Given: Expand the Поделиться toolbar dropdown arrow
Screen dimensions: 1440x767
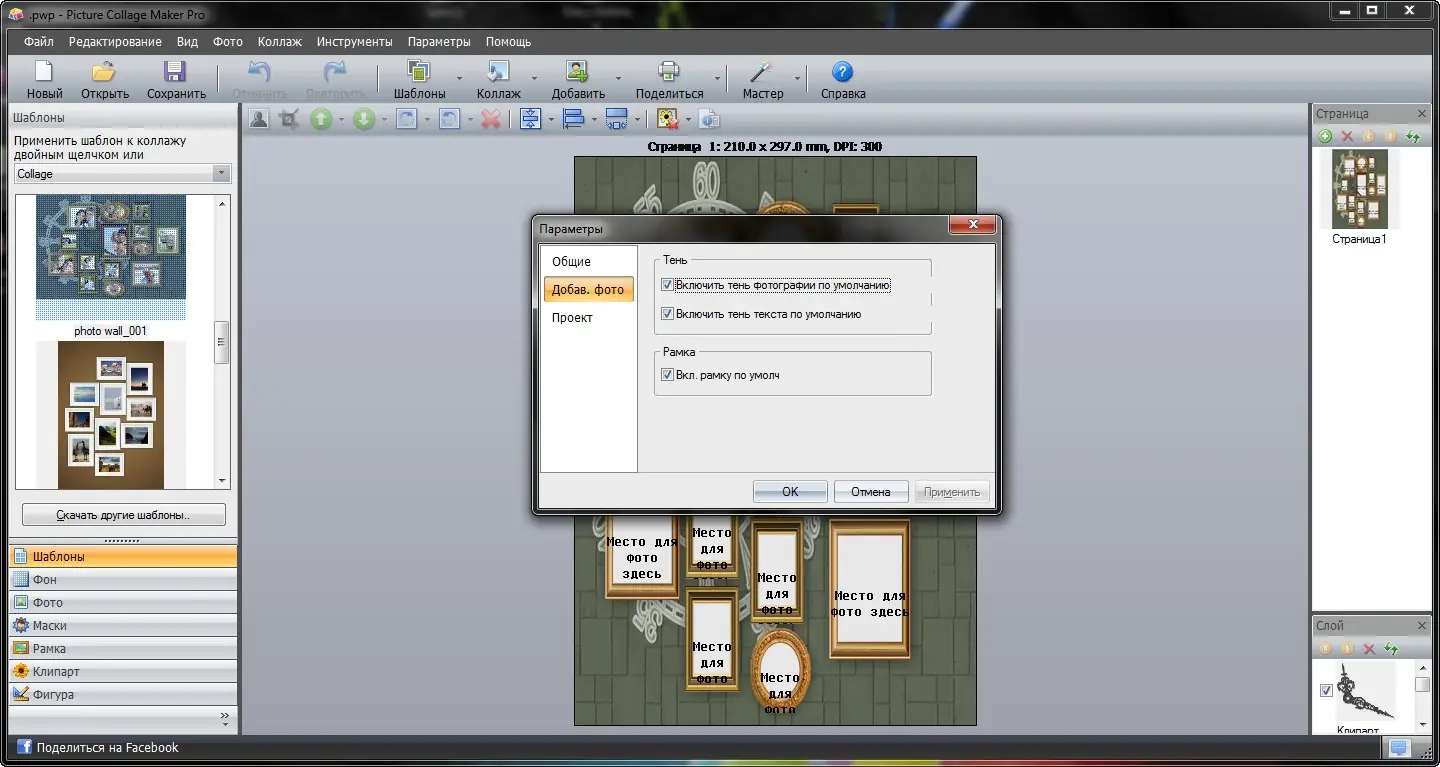Looking at the screenshot, I should (717, 78).
